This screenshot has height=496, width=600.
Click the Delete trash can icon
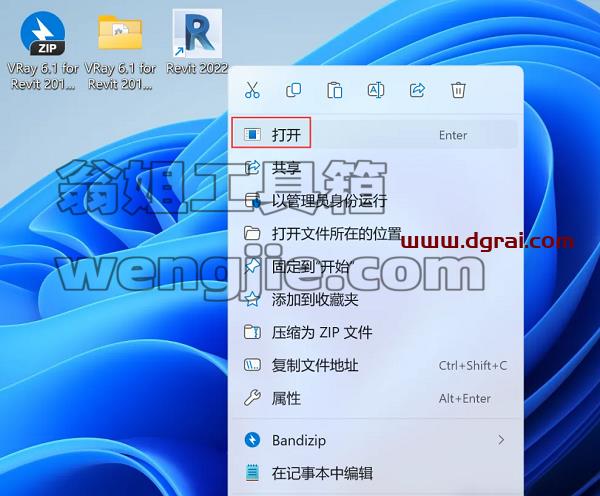[458, 90]
